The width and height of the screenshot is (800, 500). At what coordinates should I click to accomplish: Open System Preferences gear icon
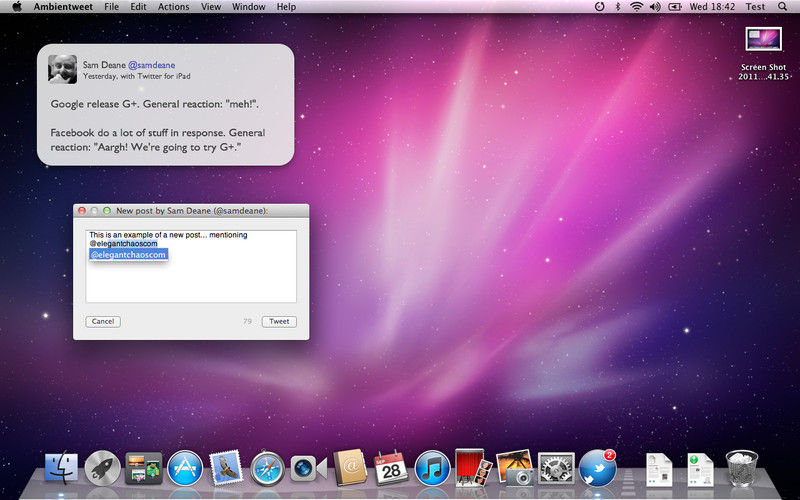[556, 468]
